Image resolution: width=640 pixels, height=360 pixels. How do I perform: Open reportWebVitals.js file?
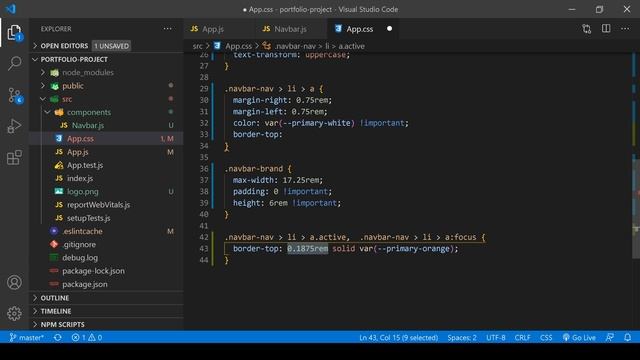(x=98, y=205)
